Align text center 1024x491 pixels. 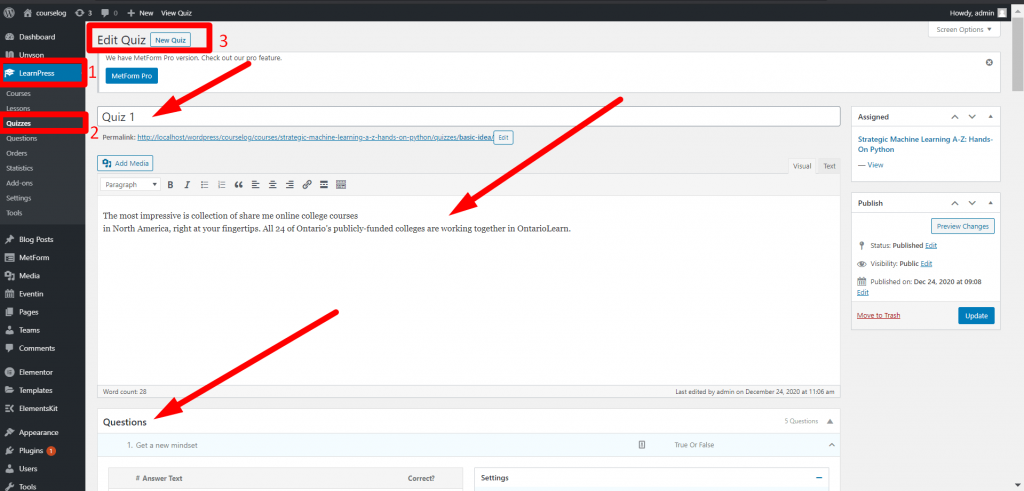pyautogui.click(x=272, y=185)
